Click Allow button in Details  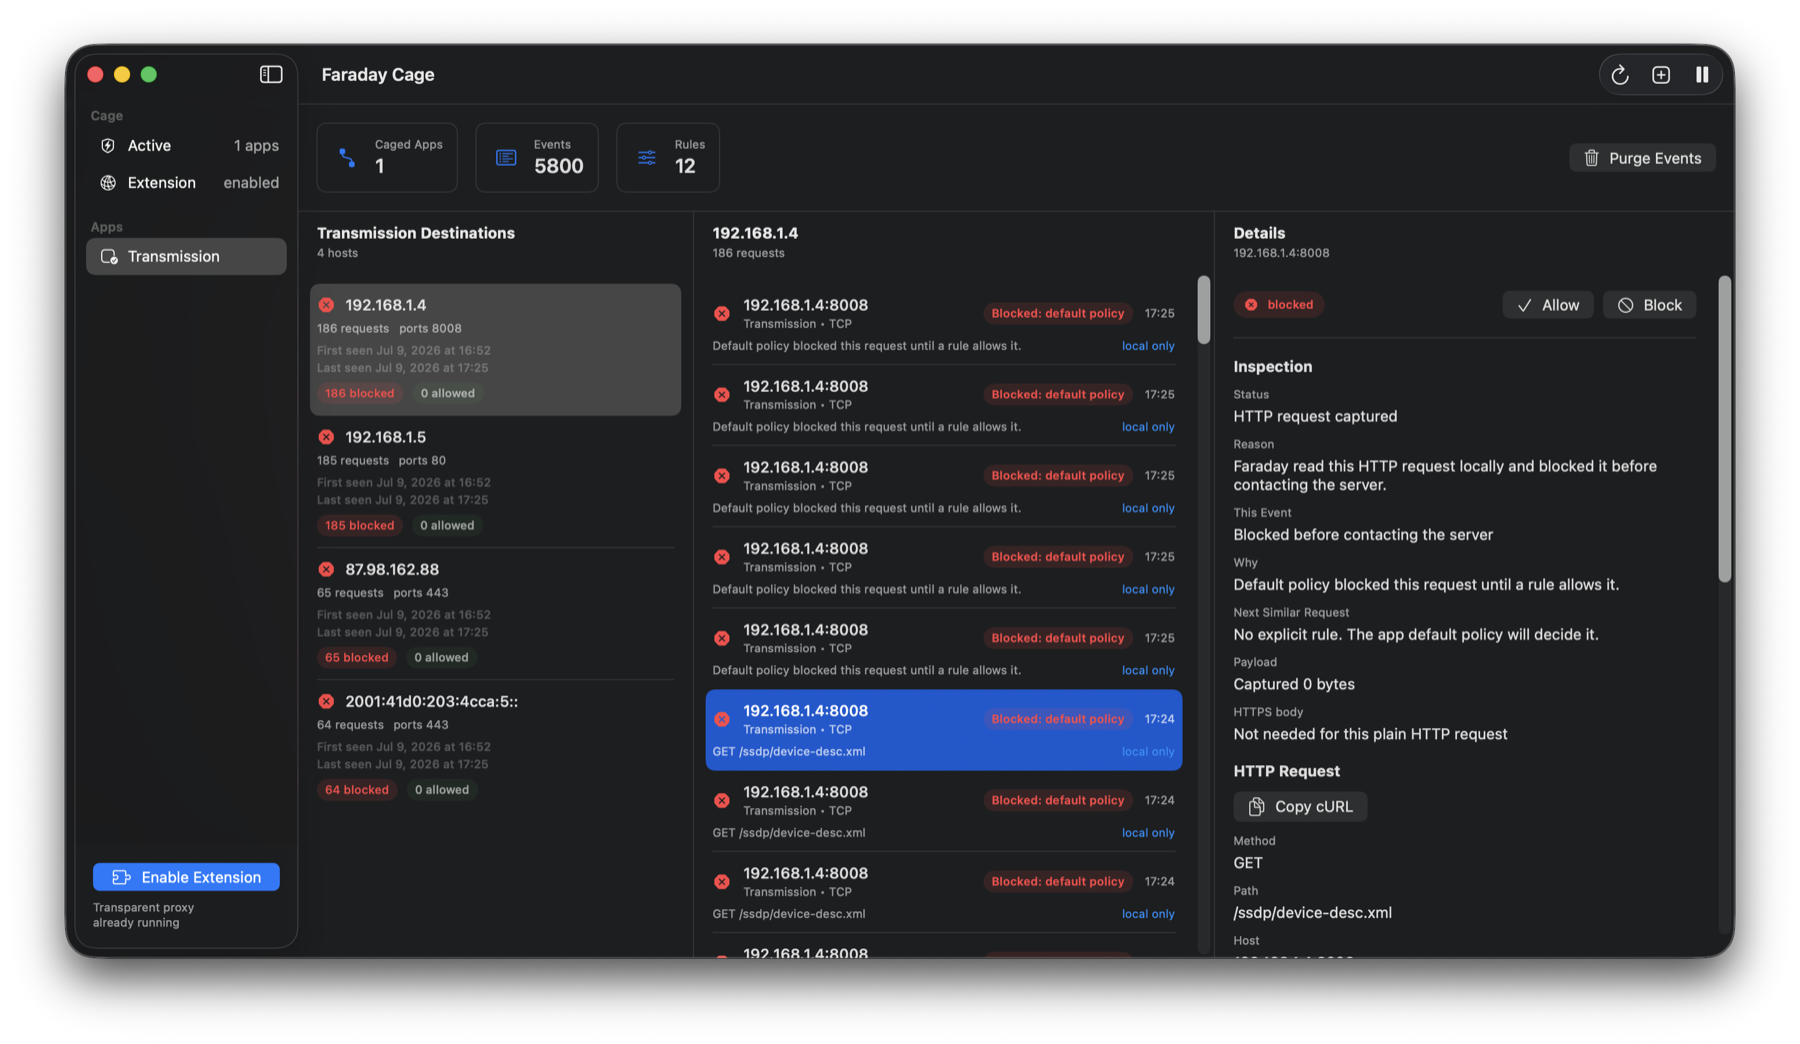pyautogui.click(x=1547, y=305)
